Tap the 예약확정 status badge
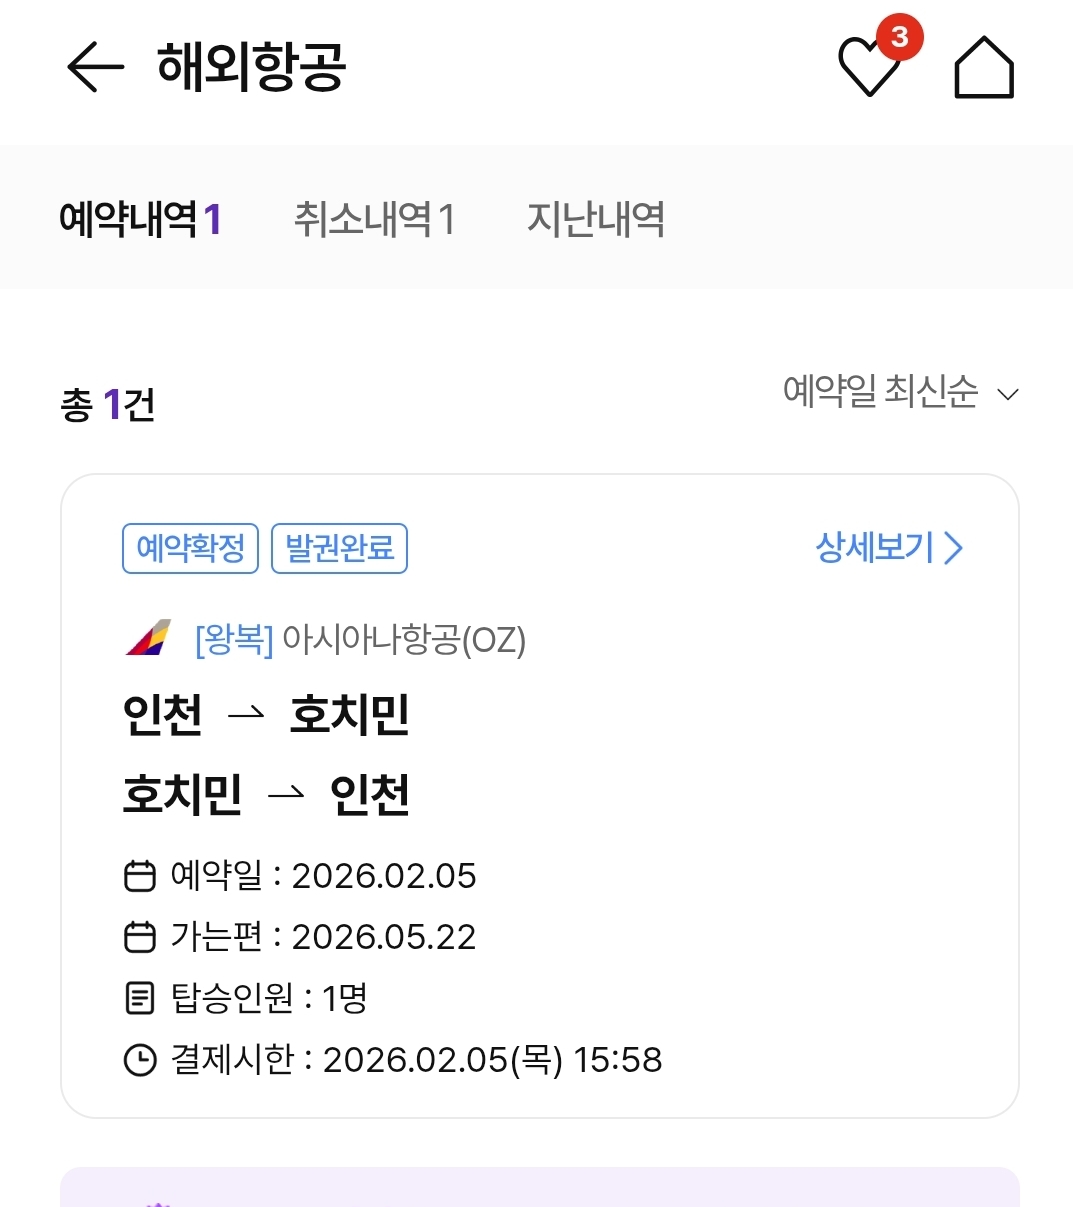This screenshot has height=1207, width=1073. [190, 548]
